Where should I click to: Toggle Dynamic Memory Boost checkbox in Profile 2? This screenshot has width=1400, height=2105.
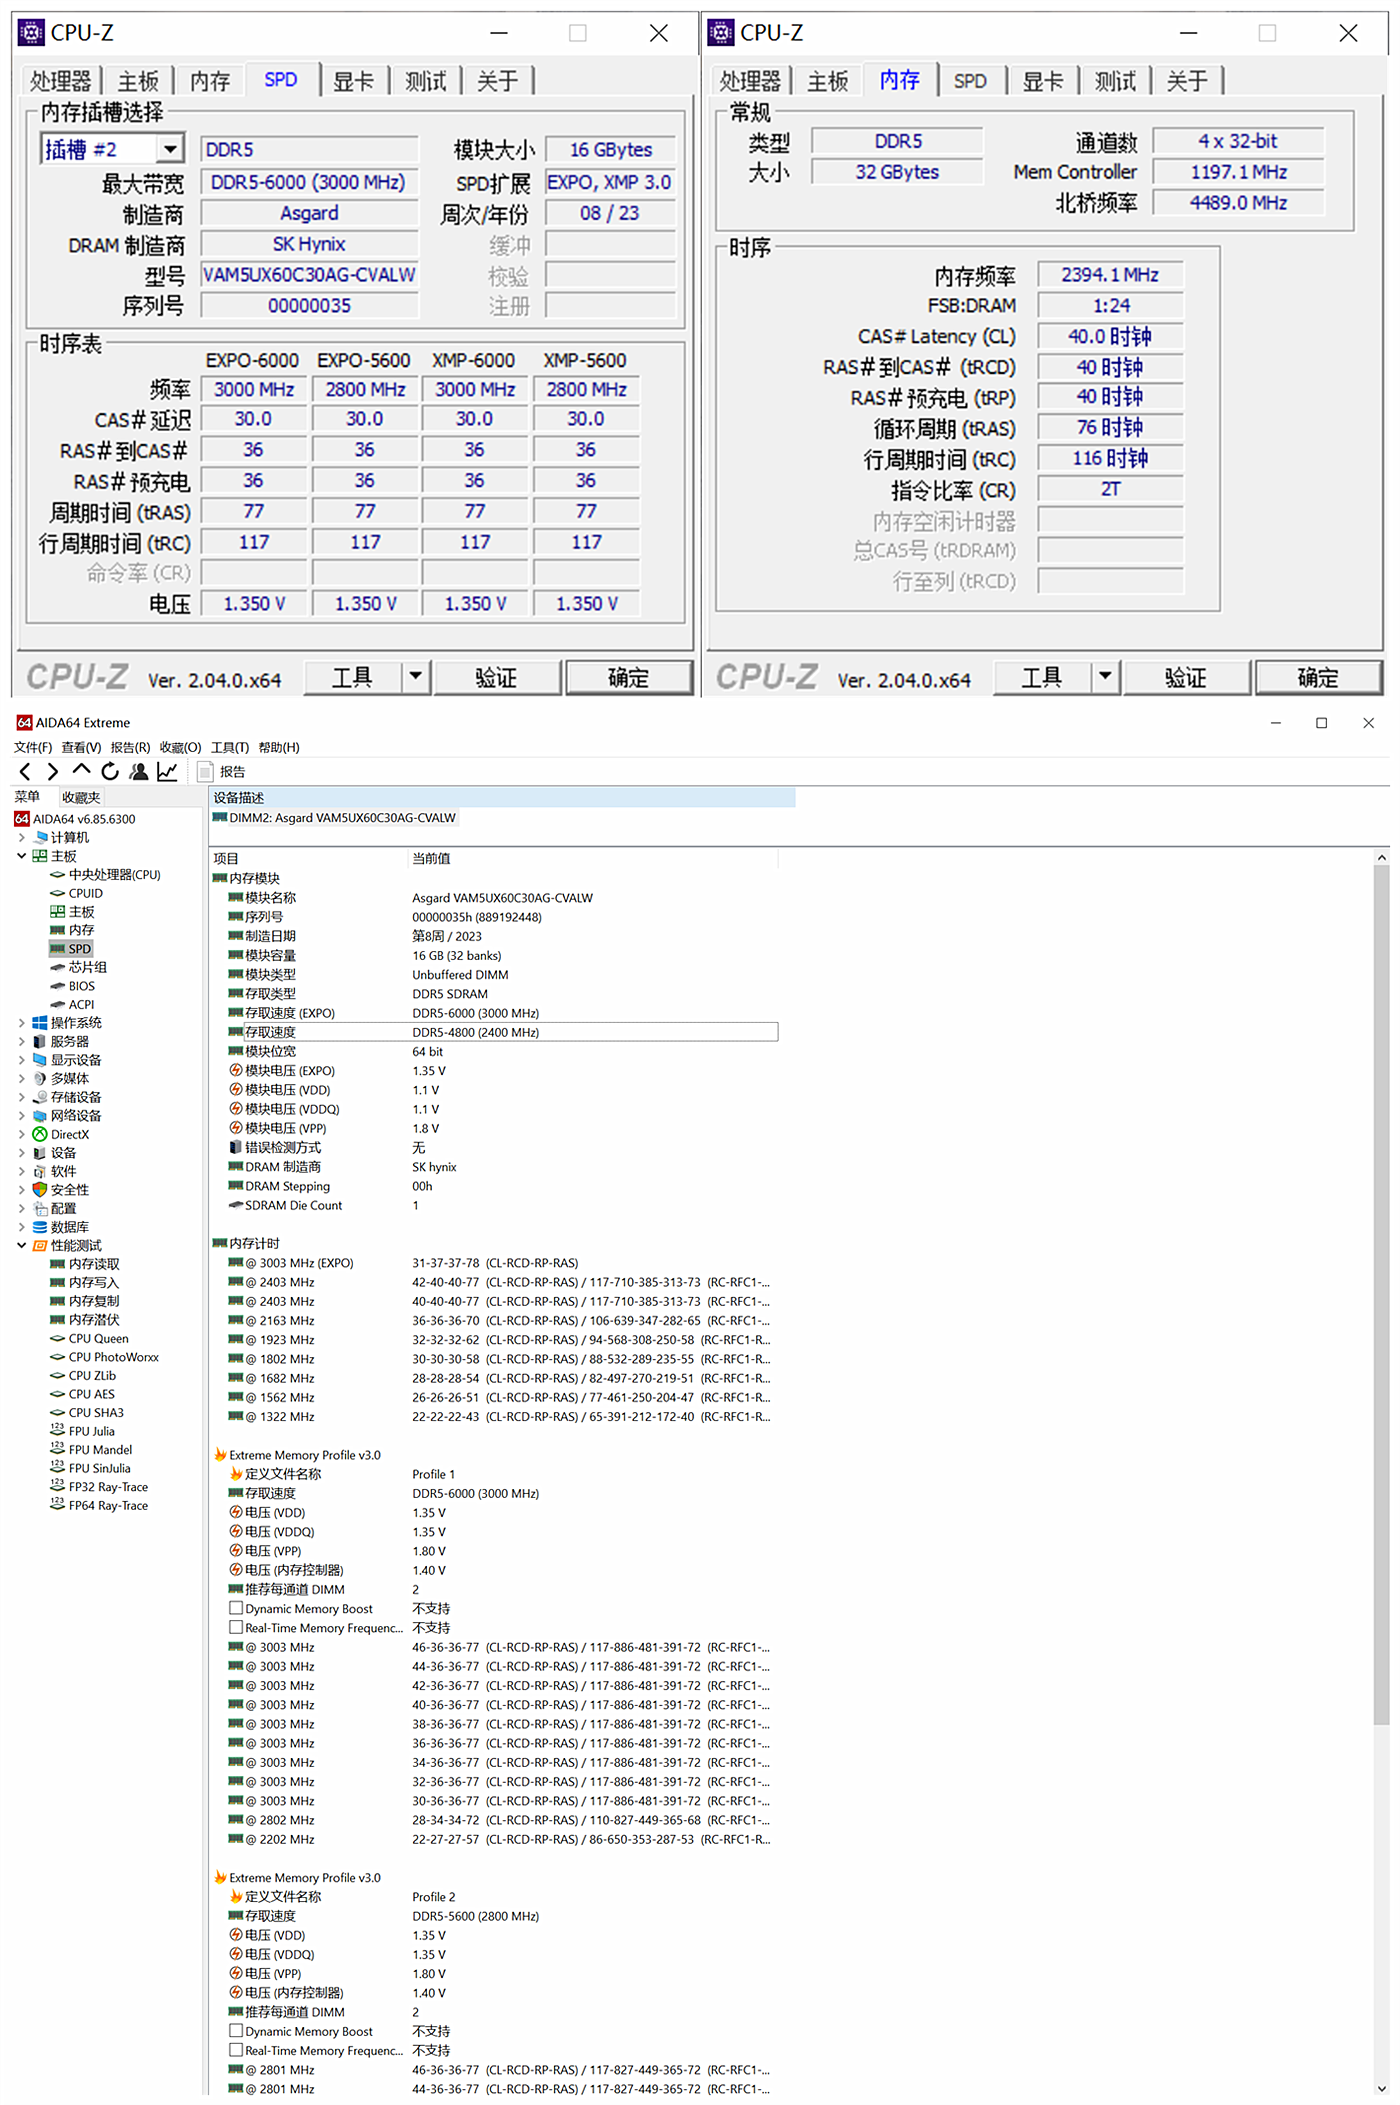pyautogui.click(x=236, y=2031)
